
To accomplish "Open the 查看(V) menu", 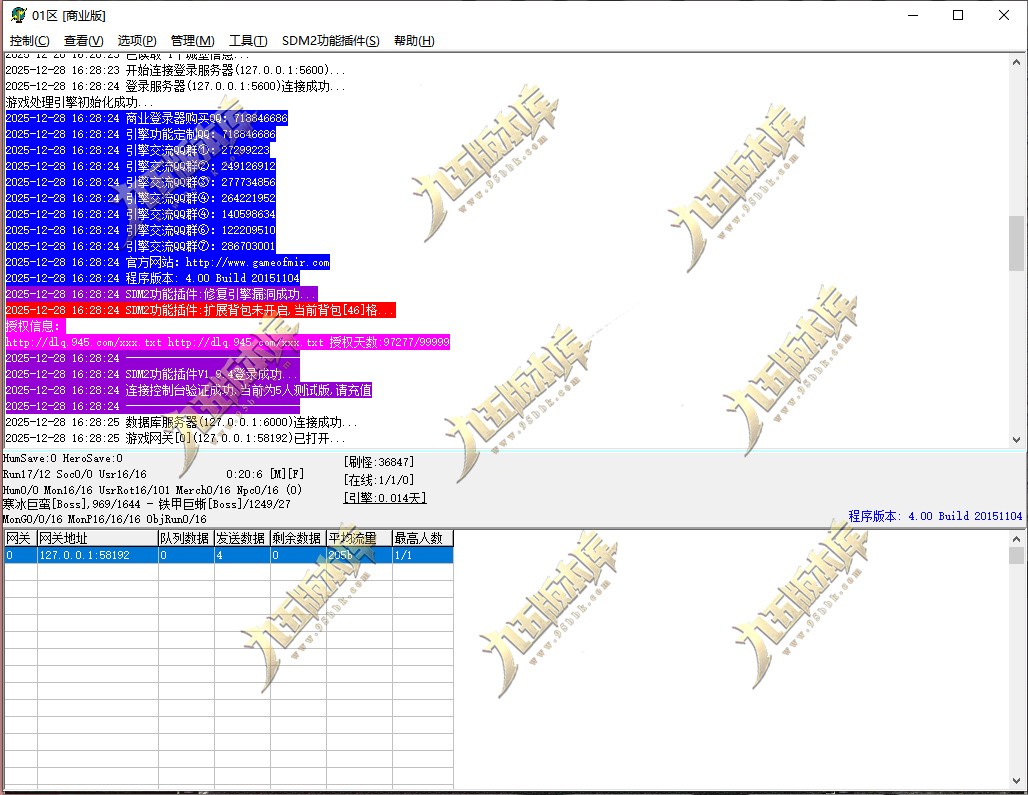I will (x=83, y=41).
